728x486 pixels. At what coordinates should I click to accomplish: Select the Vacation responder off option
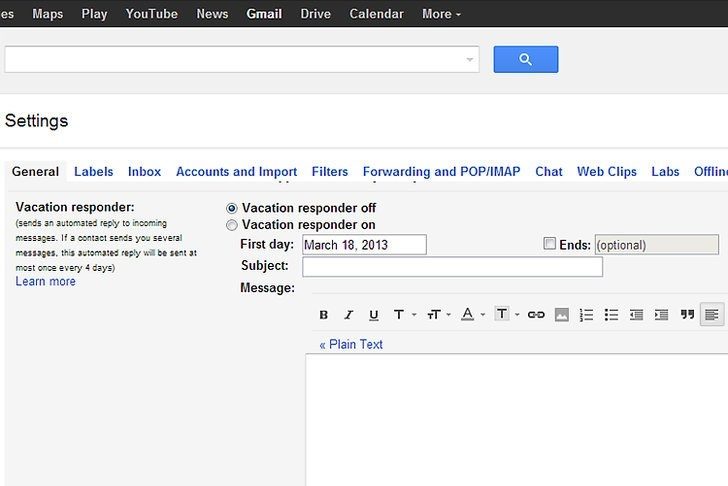(232, 208)
